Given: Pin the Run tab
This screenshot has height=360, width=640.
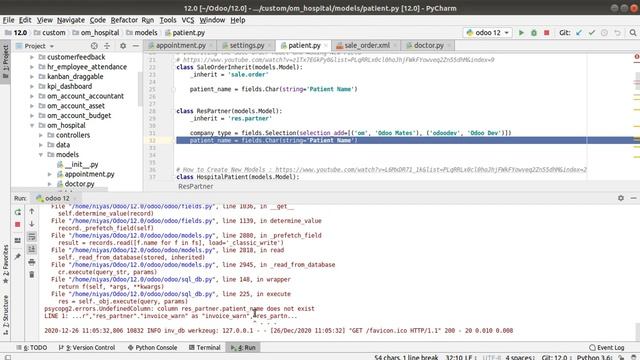Looking at the screenshot, I should [18, 257].
